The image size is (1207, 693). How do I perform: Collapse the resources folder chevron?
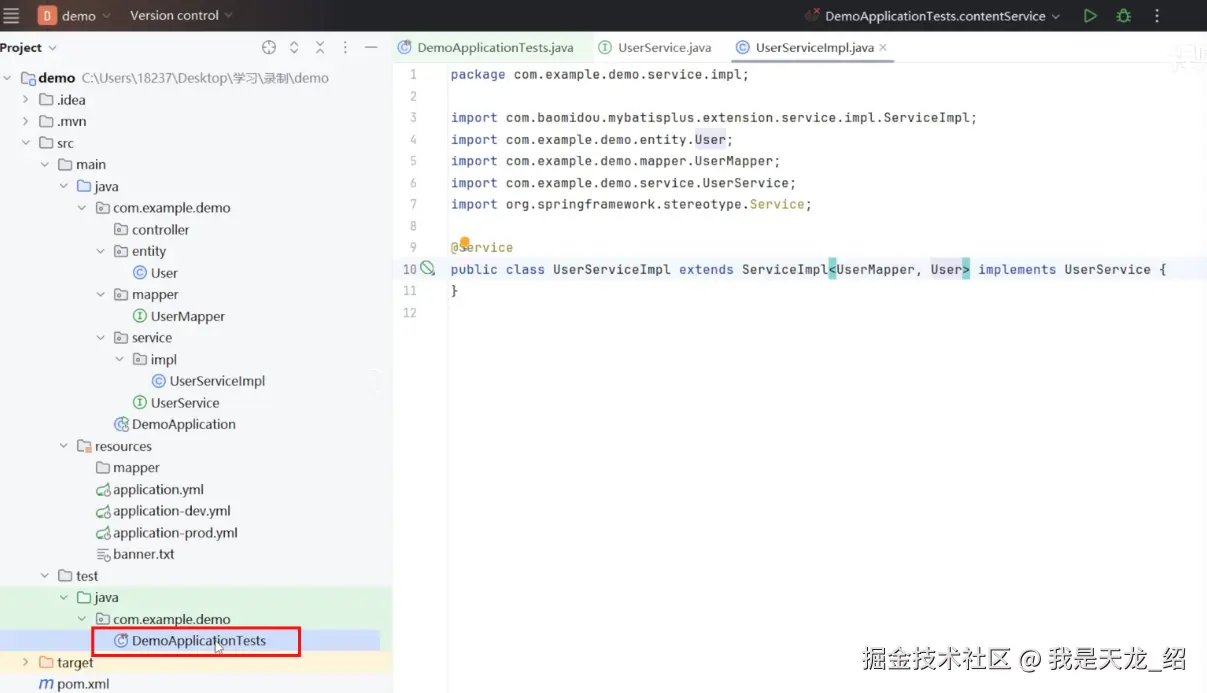pyautogui.click(x=64, y=446)
